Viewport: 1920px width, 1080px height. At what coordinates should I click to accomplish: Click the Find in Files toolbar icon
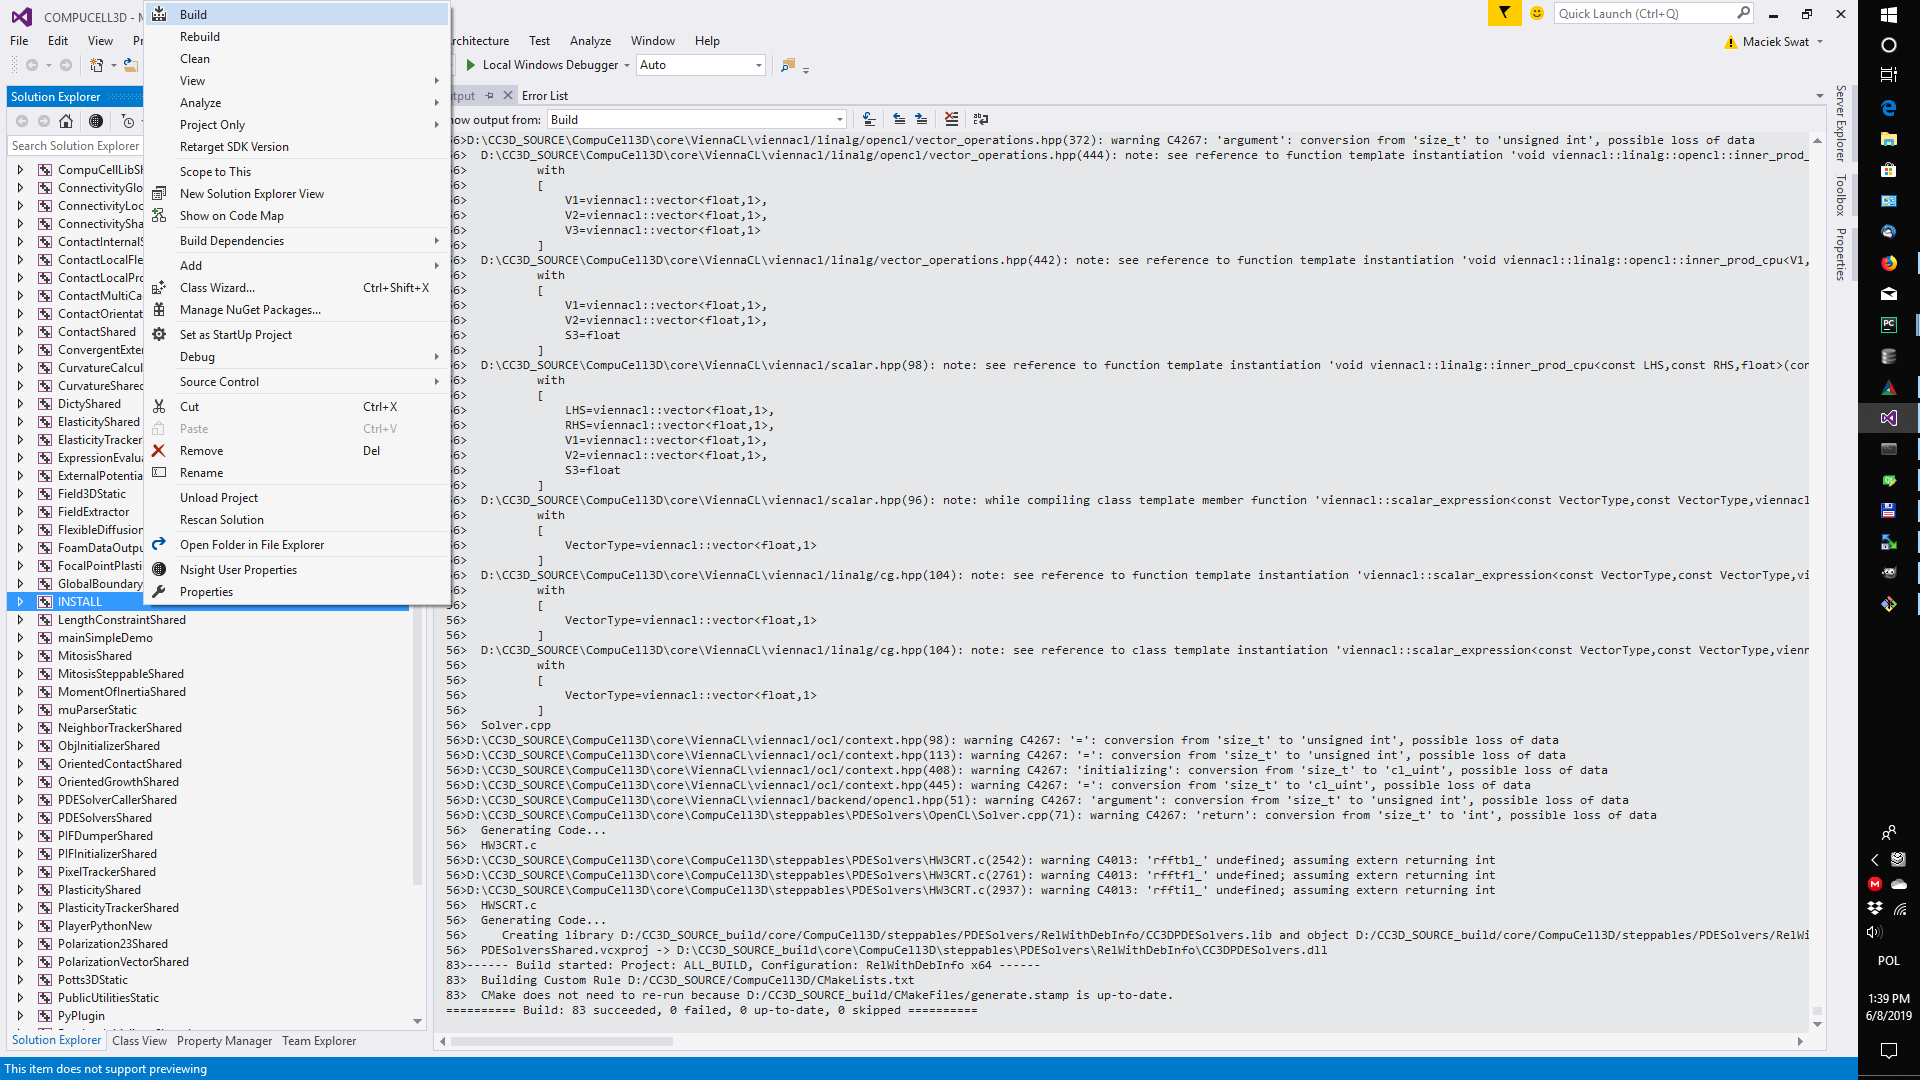[x=788, y=65]
